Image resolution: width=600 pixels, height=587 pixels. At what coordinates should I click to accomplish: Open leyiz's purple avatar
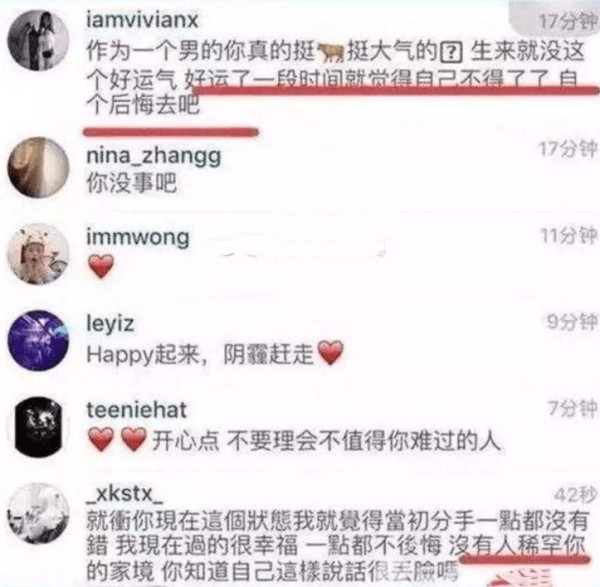(x=38, y=341)
